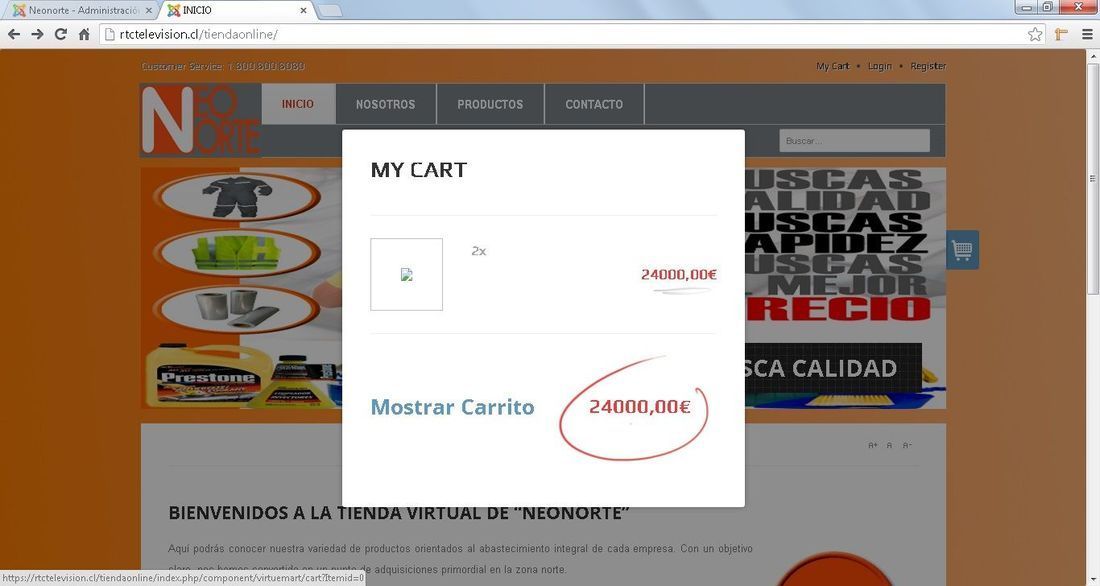Screen dimensions: 1100x586
Task: Go forward with browser forward arrow
Action: pos(37,34)
